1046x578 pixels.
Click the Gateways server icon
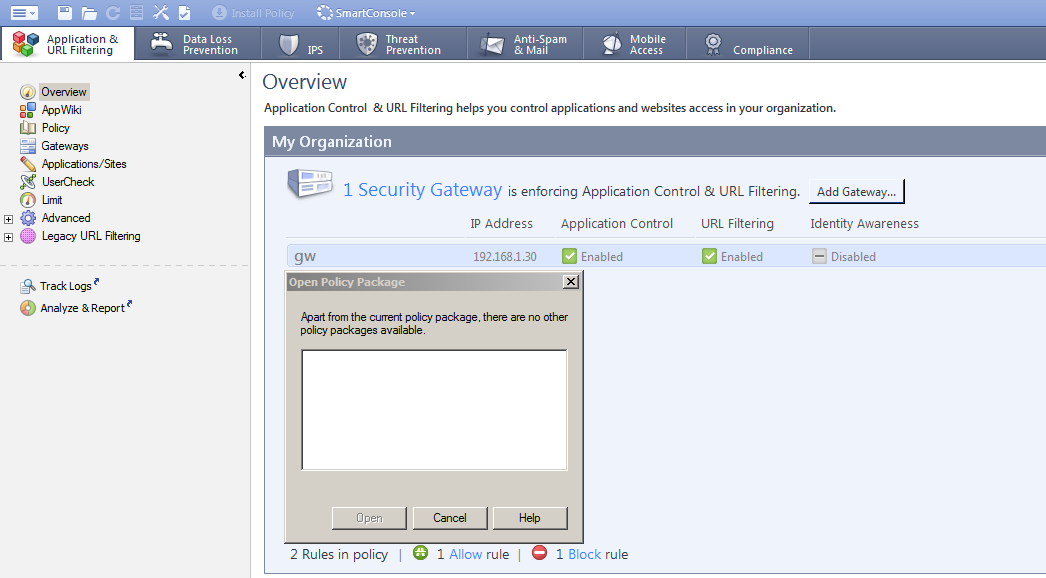click(x=27, y=146)
